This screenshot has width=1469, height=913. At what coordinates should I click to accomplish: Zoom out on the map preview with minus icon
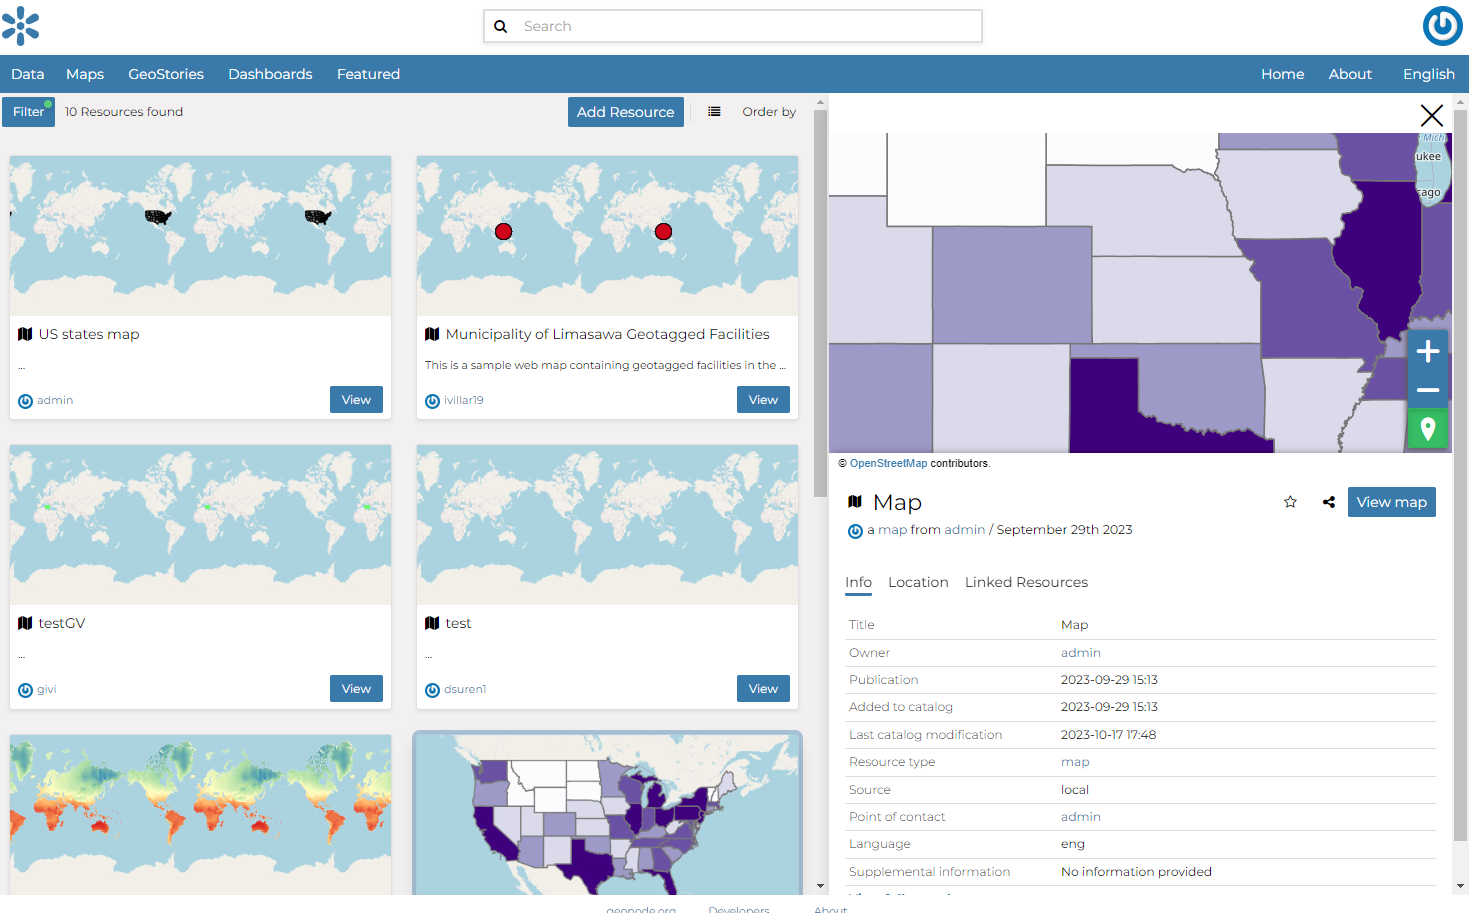[x=1427, y=390]
